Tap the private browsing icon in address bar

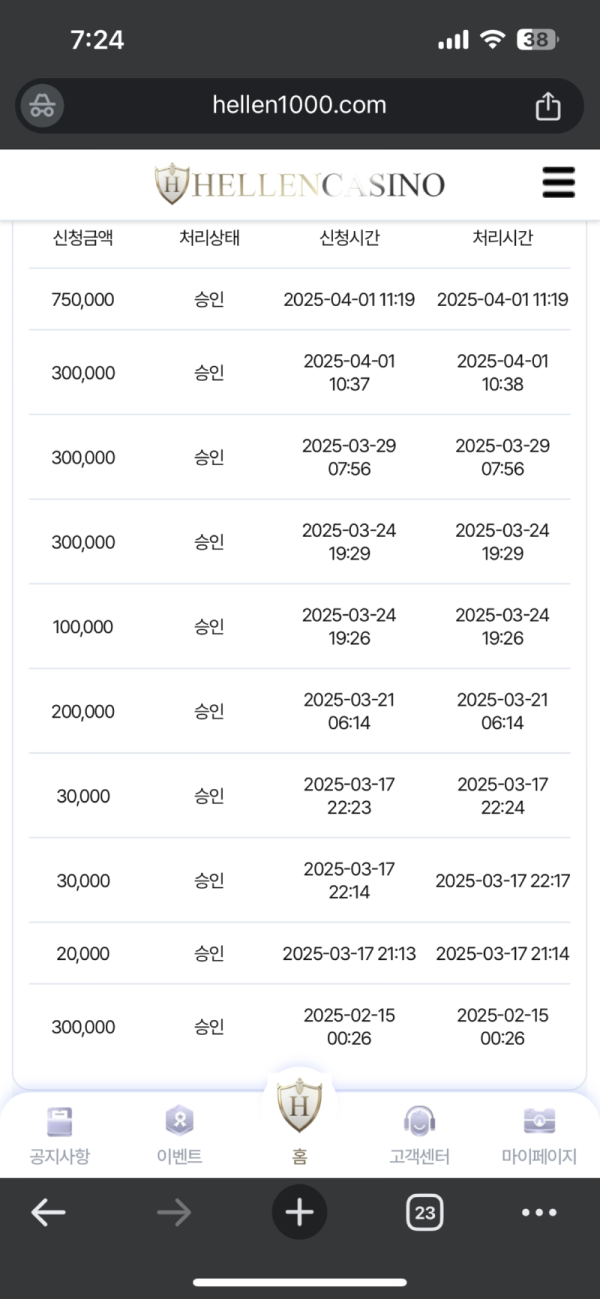coord(42,105)
